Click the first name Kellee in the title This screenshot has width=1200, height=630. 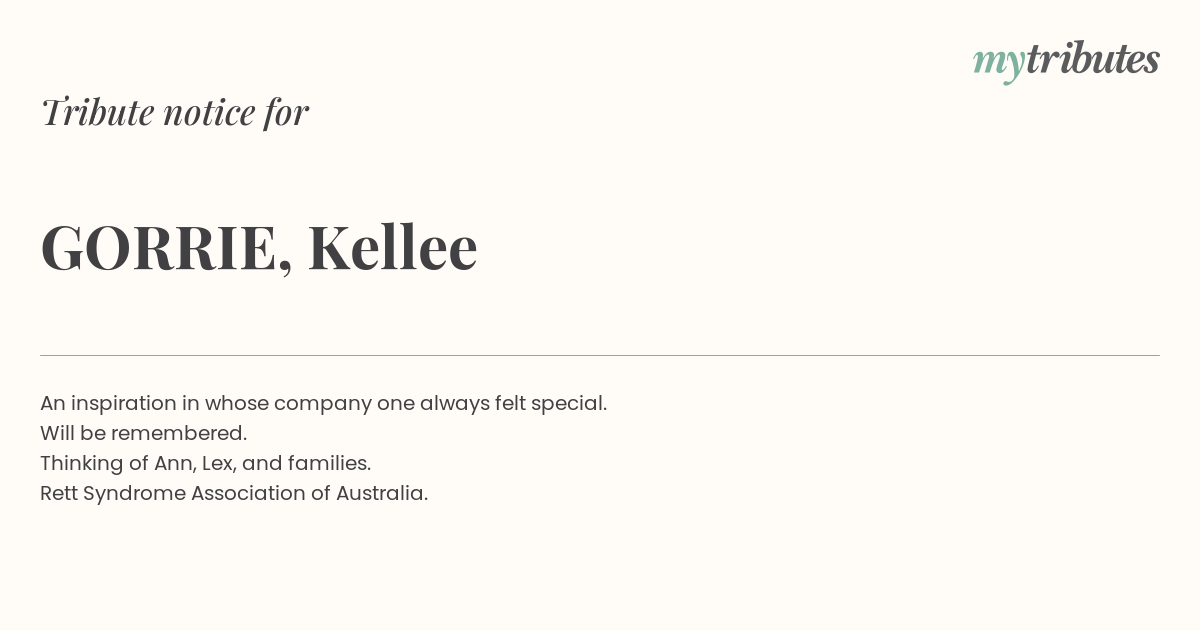point(393,246)
